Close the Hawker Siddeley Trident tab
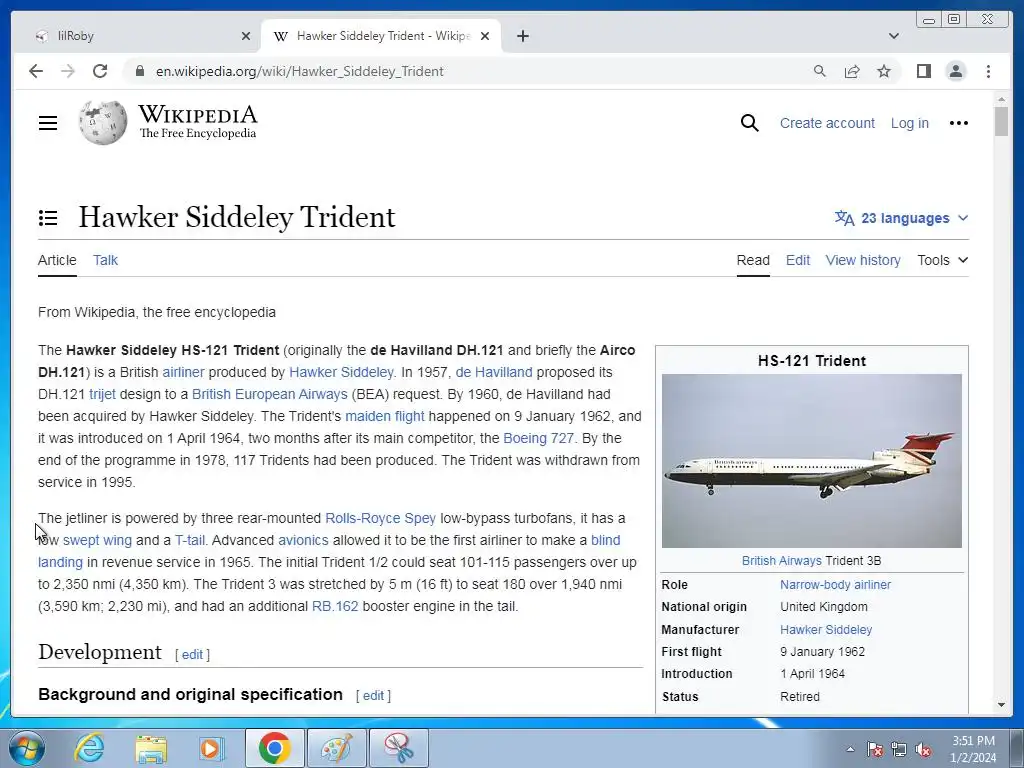This screenshot has width=1024, height=768. [485, 36]
